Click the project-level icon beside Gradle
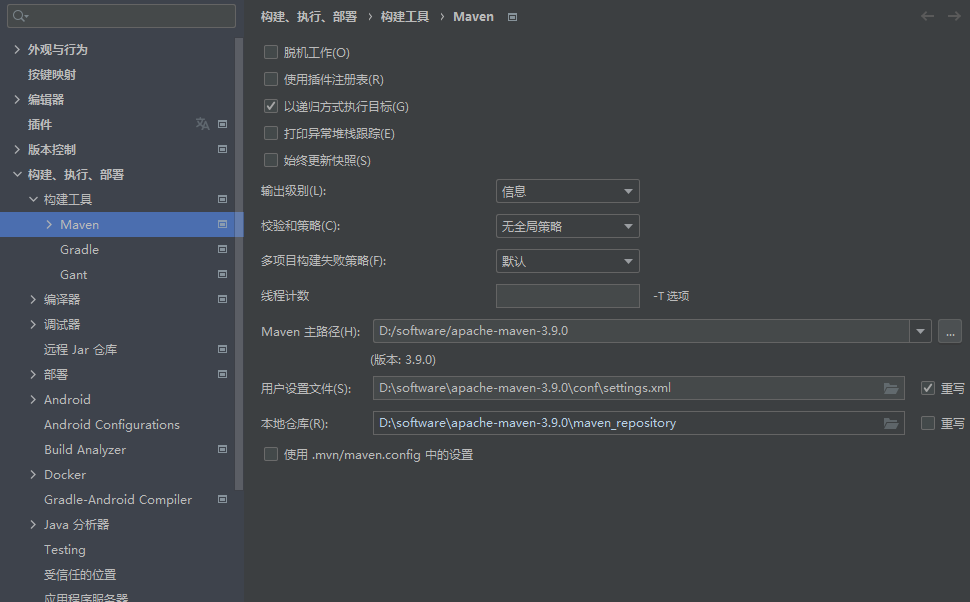The image size is (970, 602). (223, 249)
